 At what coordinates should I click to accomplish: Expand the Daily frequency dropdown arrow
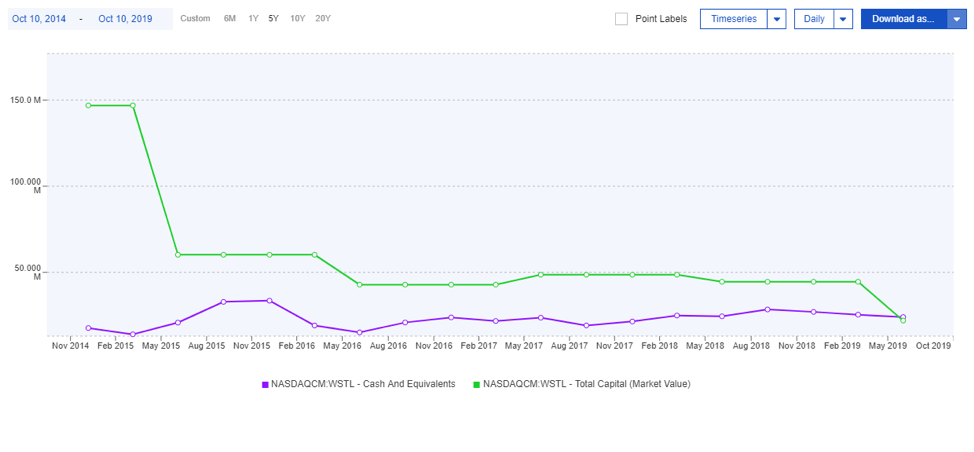click(x=842, y=19)
